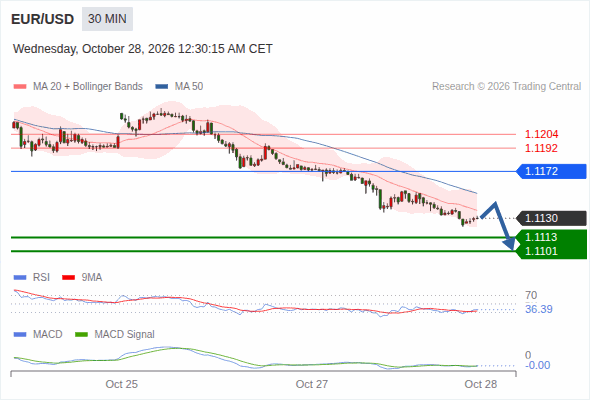
Task: Click the green support tag 1.1113
Action: click(x=552, y=237)
